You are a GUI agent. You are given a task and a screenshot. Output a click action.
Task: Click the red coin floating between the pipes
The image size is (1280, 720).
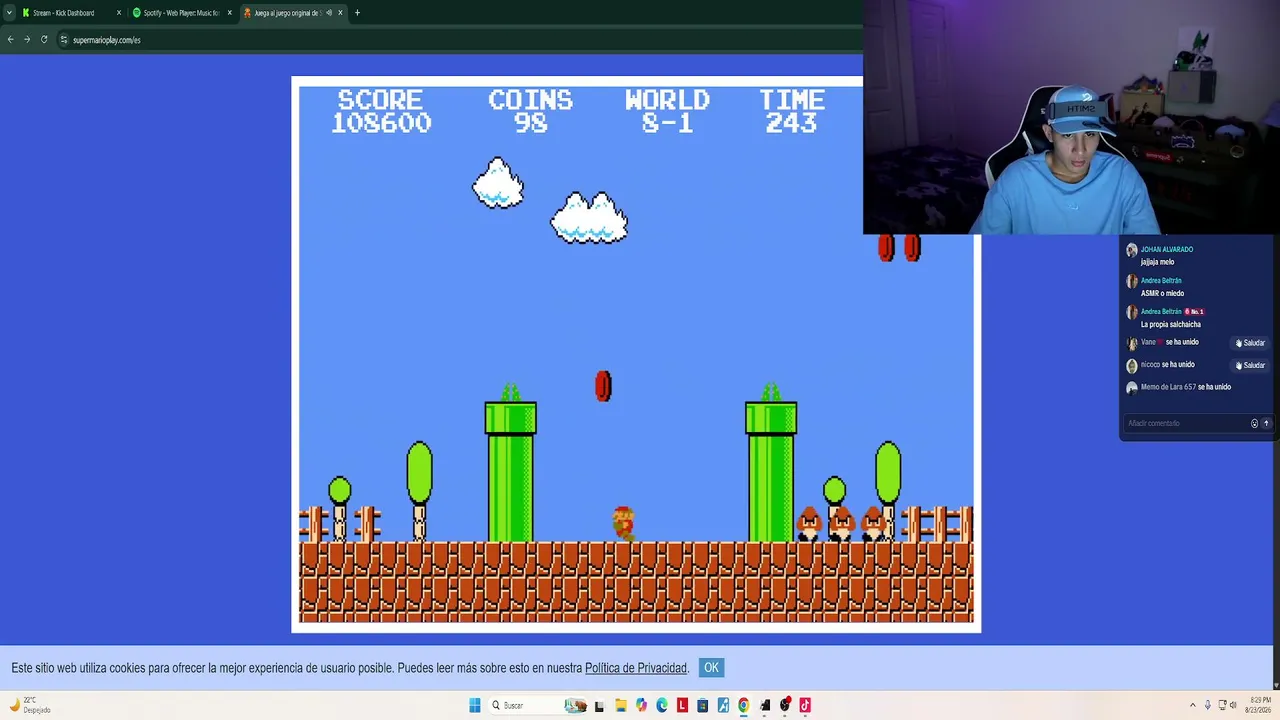[603, 386]
